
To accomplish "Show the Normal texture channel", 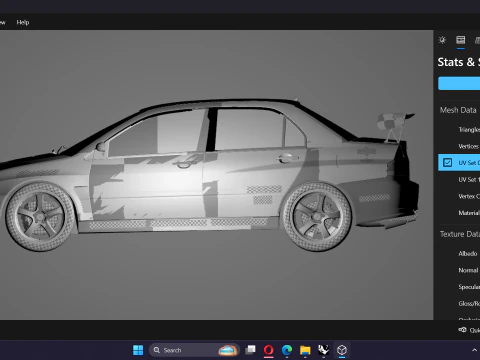I will pyautogui.click(x=468, y=270).
